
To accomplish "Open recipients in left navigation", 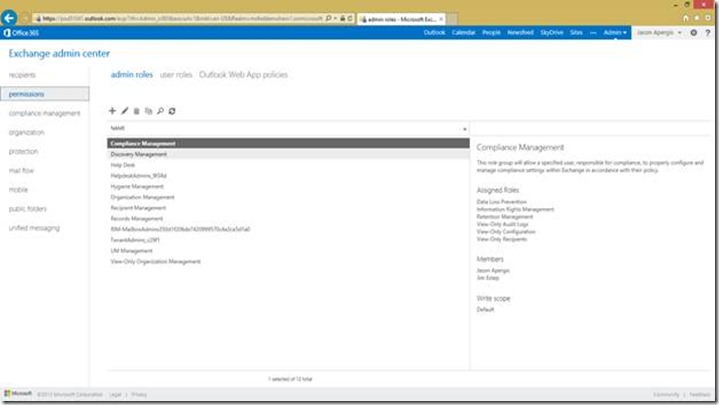I will tap(22, 75).
